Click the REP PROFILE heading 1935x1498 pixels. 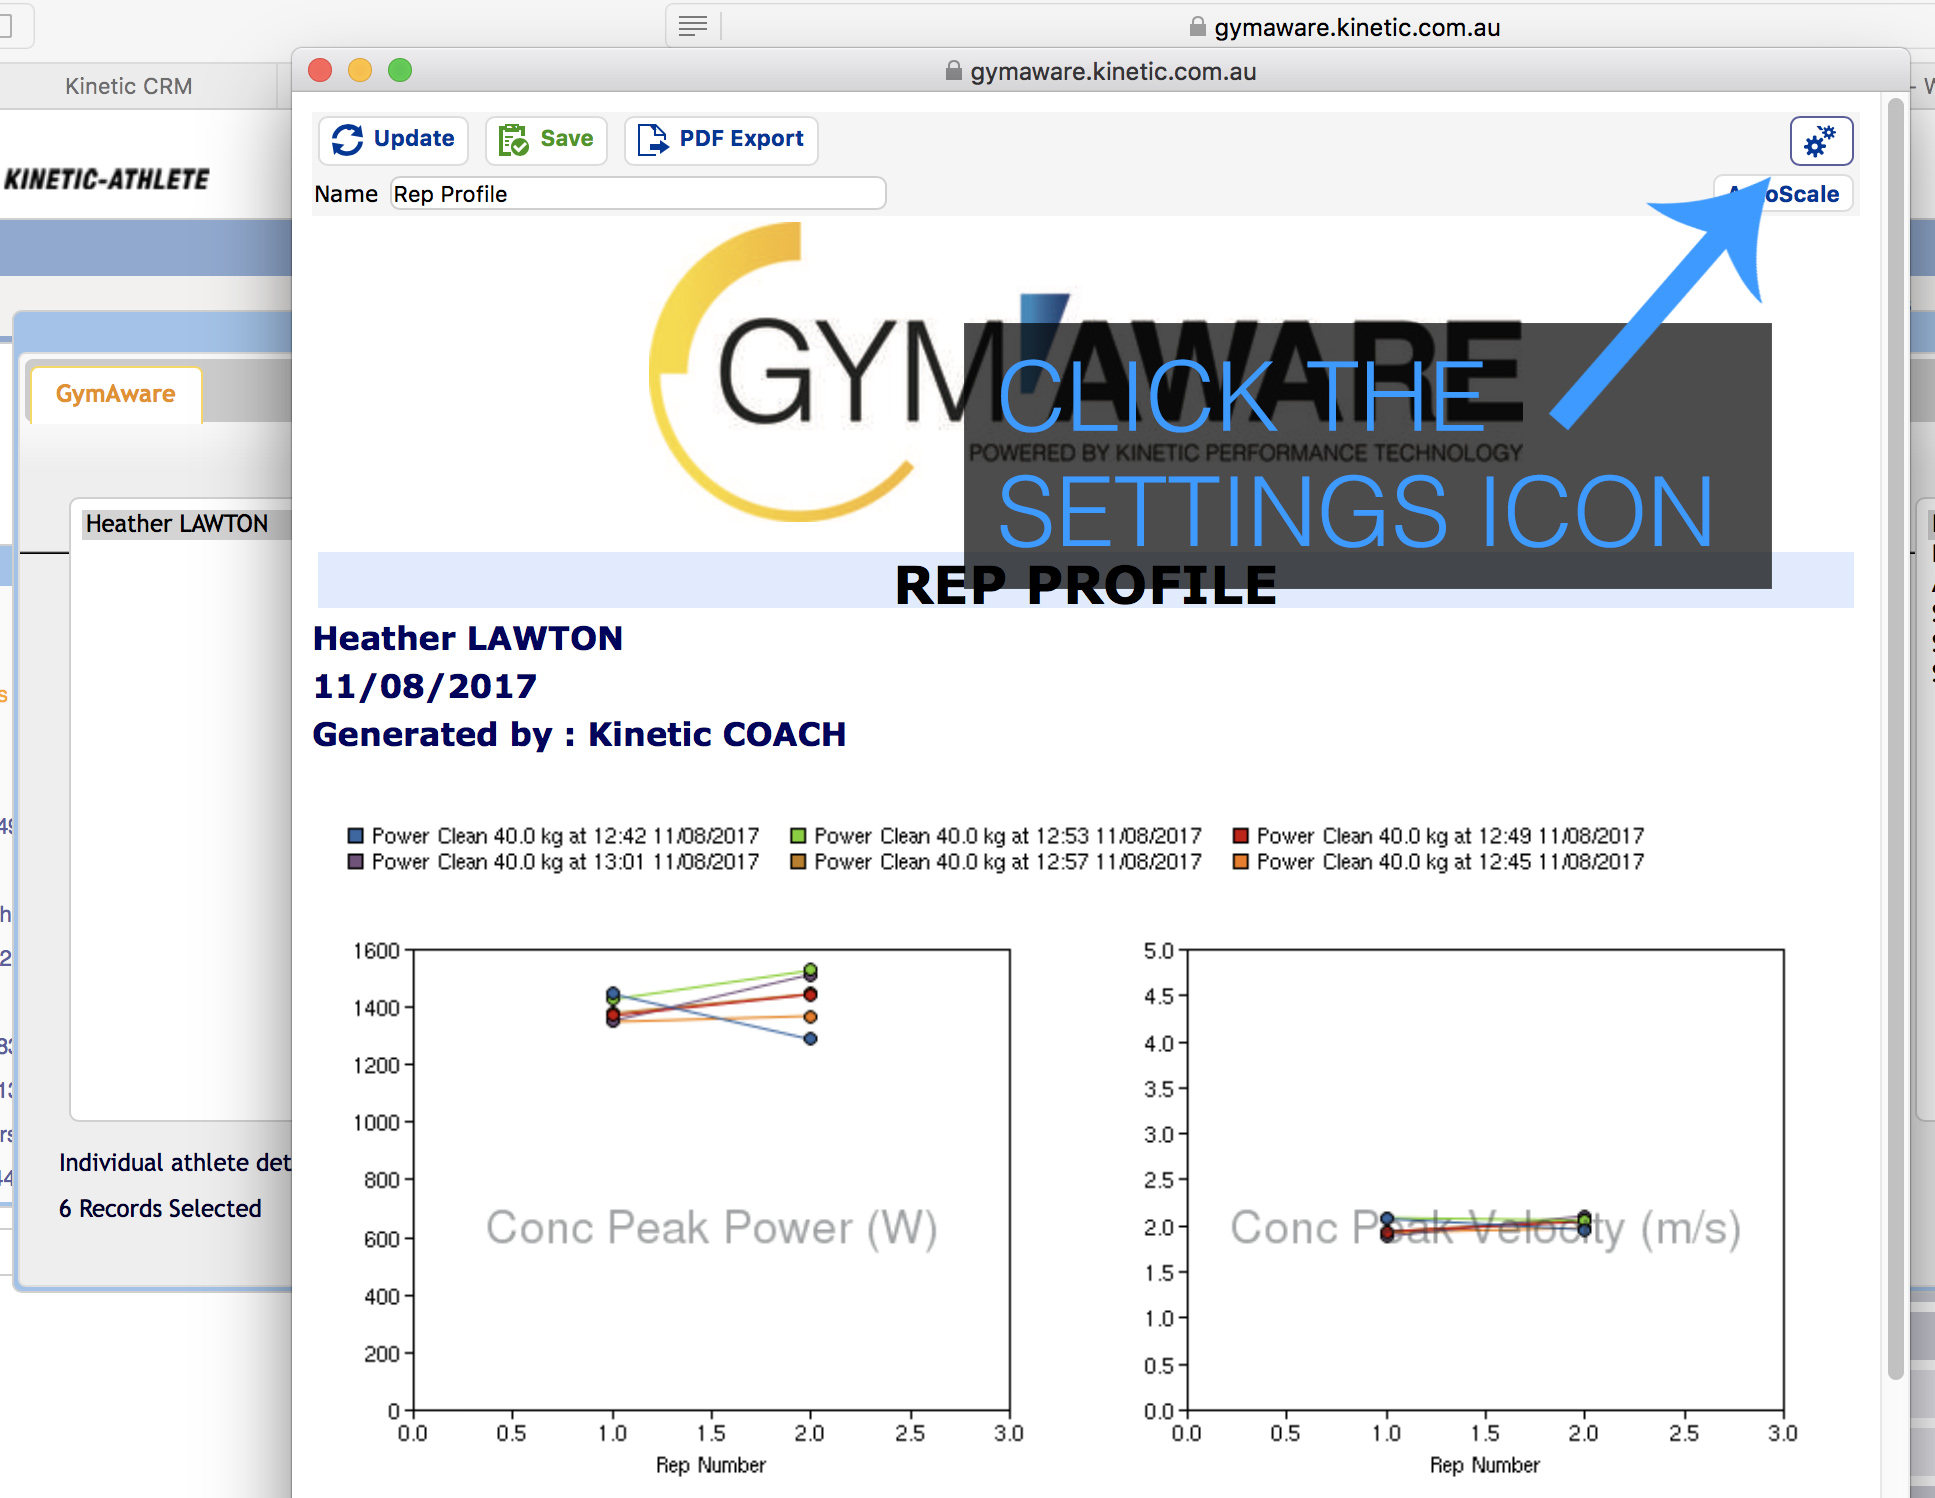[x=1086, y=585]
